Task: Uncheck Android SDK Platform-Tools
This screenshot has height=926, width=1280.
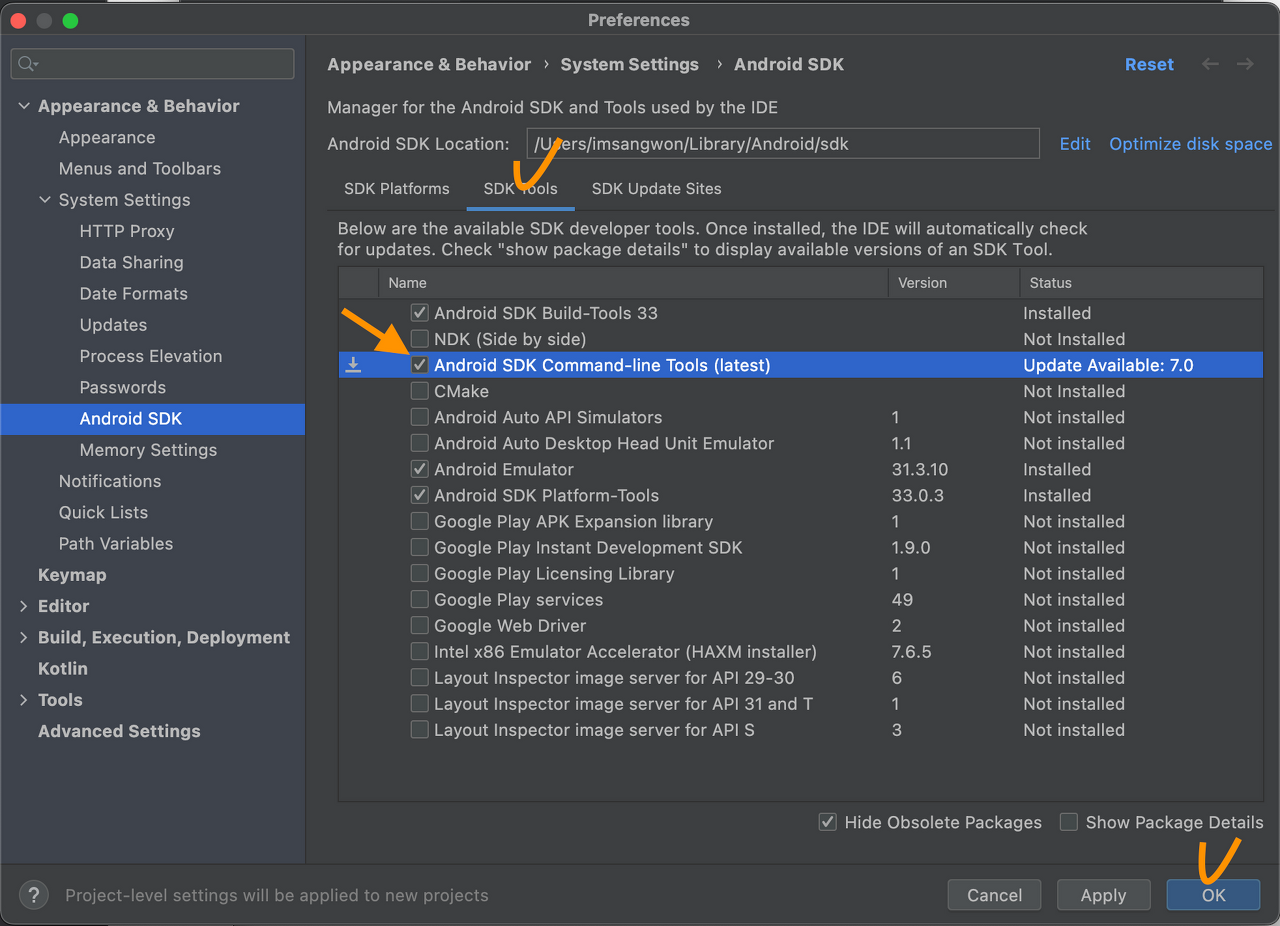Action: tap(420, 495)
